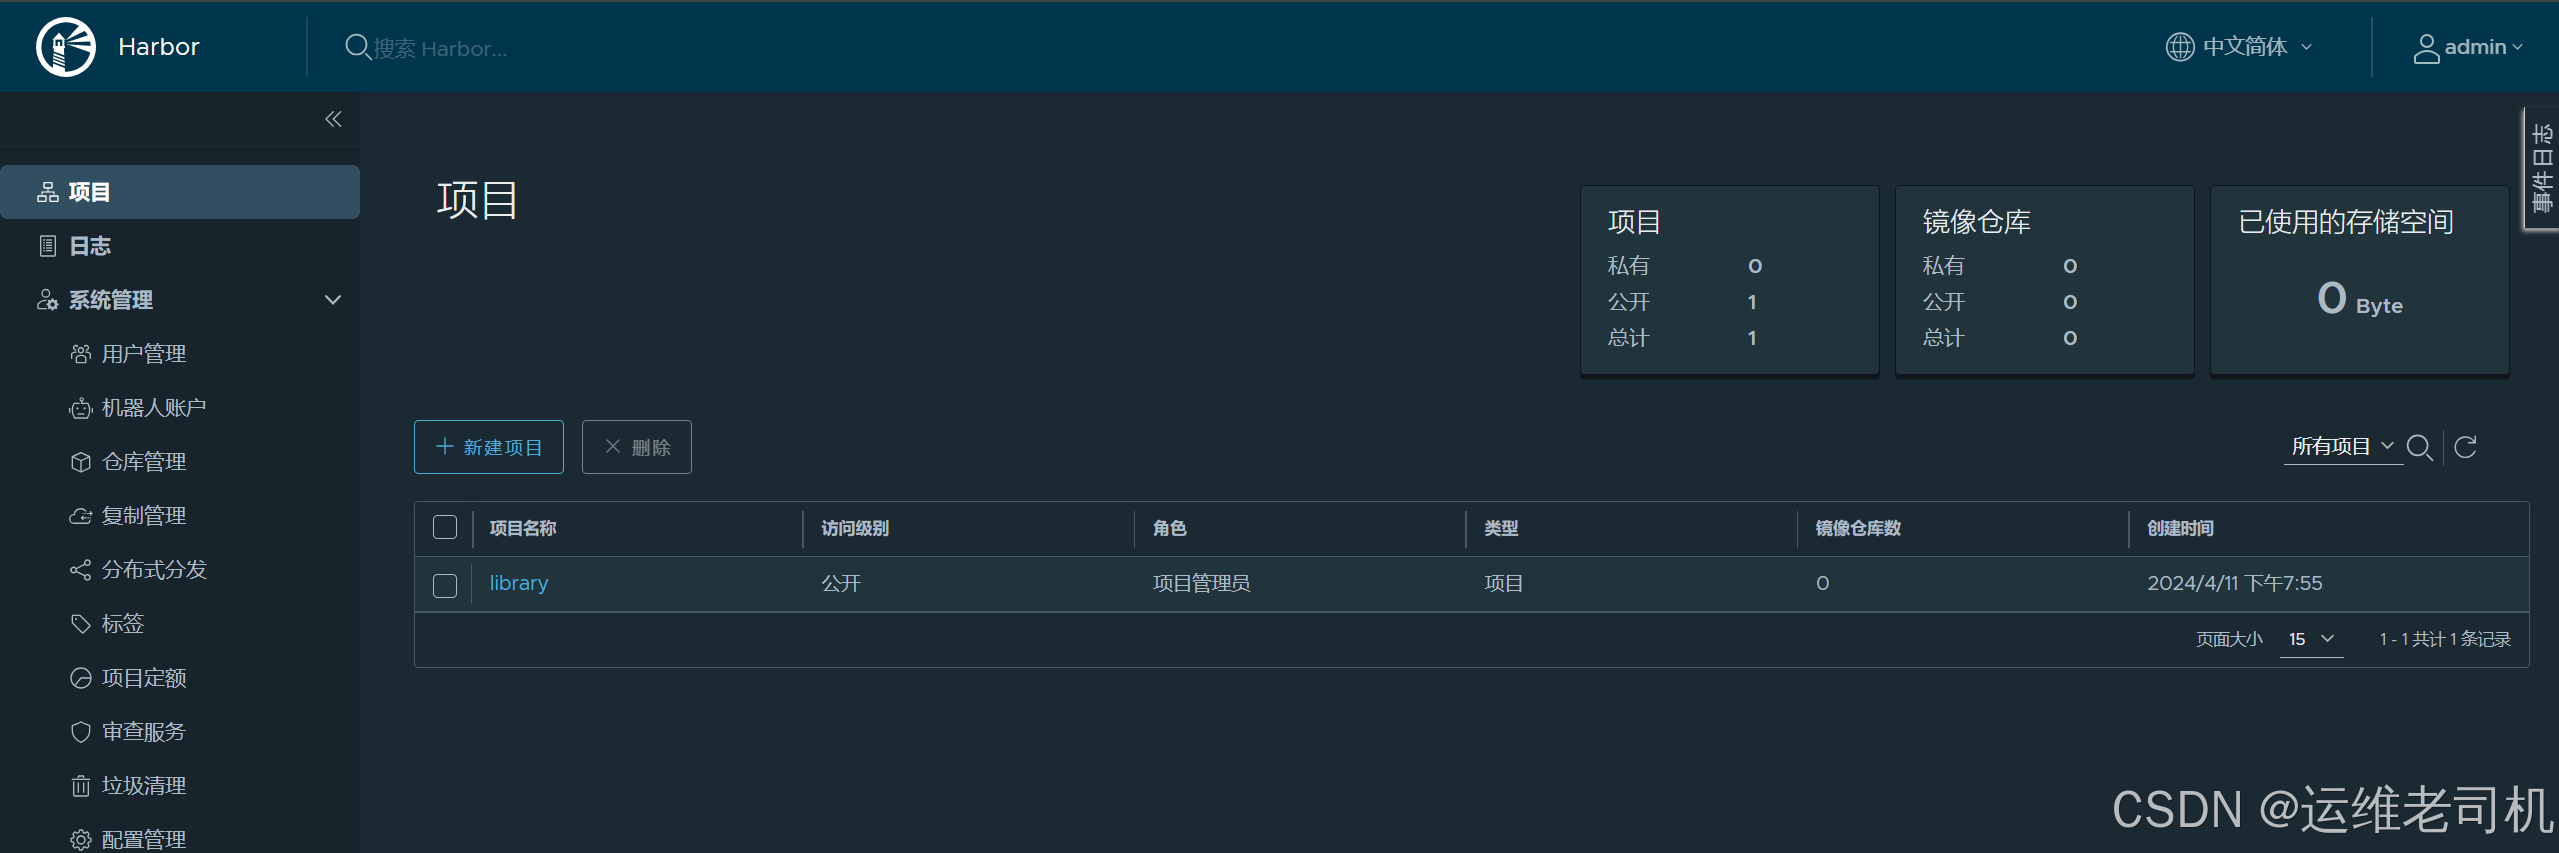
Task: Click the registry management cube icon
Action: [x=81, y=462]
